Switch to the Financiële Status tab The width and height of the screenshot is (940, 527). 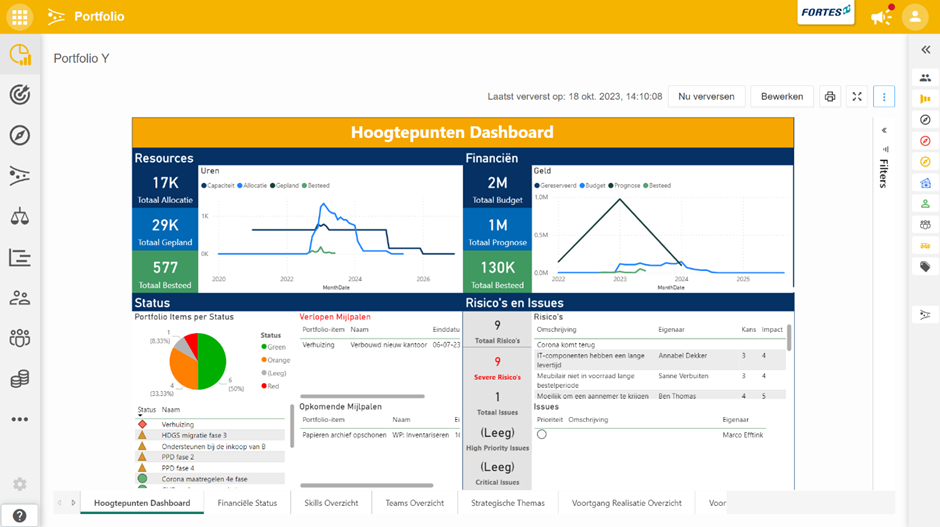(246, 503)
